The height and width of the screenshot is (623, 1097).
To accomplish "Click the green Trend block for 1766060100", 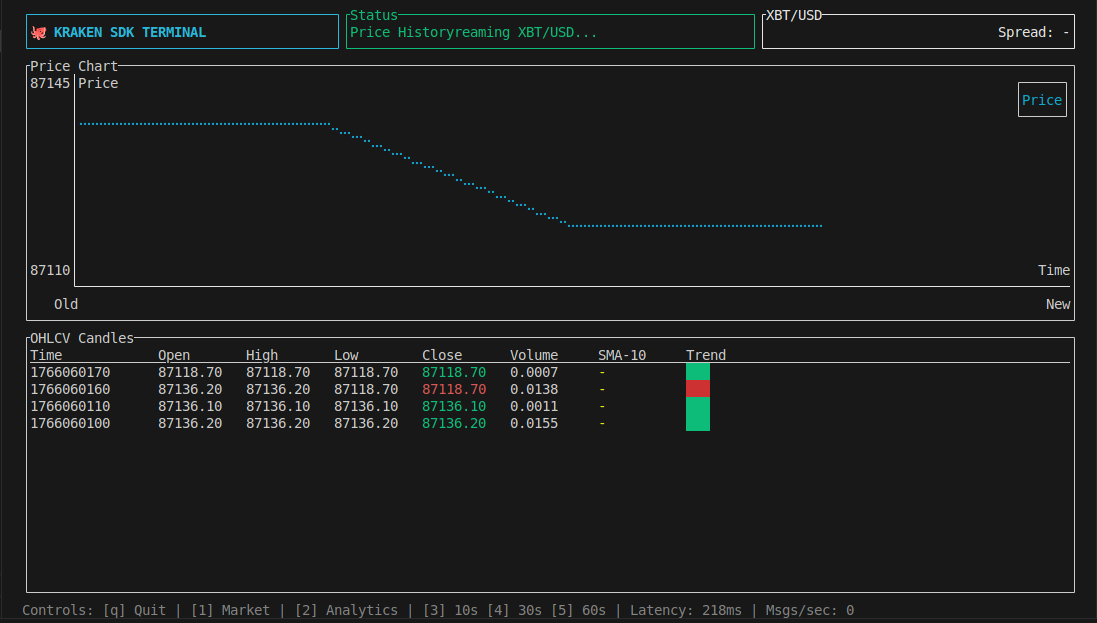I will tap(698, 423).
